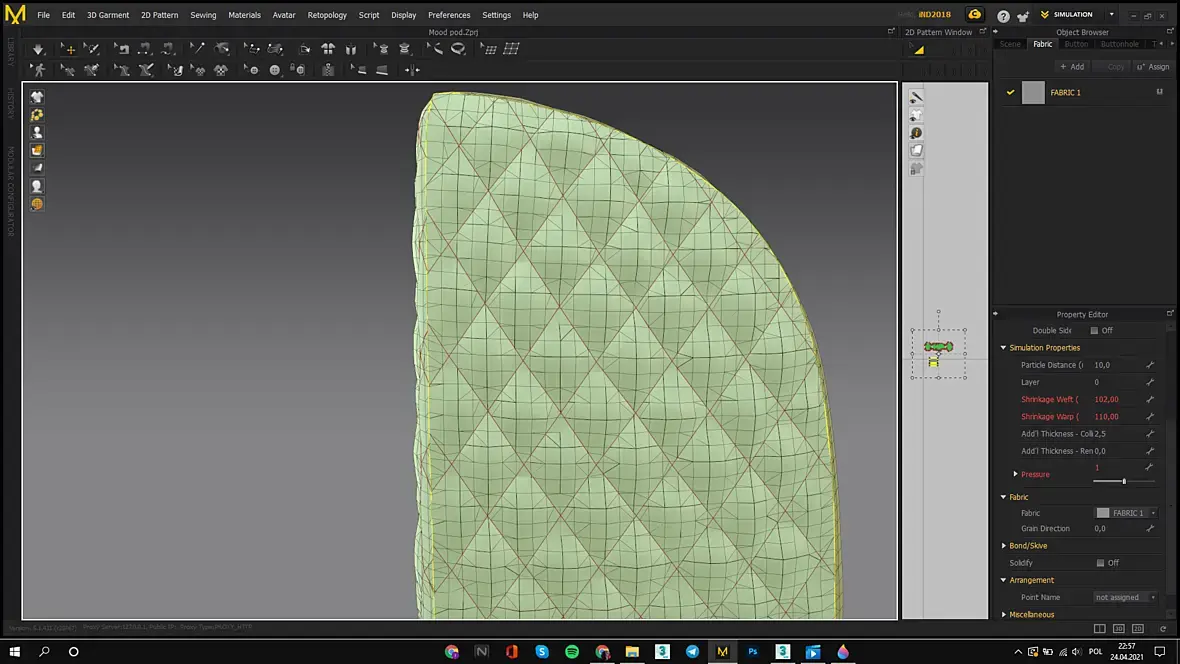Screen dimensions: 1180x664
Task: Open the help question mark icon
Action: pyautogui.click(x=1003, y=15)
